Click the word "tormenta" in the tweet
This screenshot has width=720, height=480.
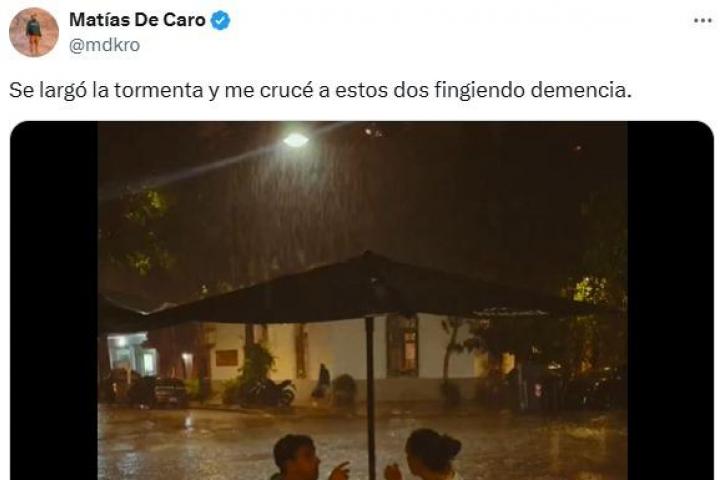[159, 90]
